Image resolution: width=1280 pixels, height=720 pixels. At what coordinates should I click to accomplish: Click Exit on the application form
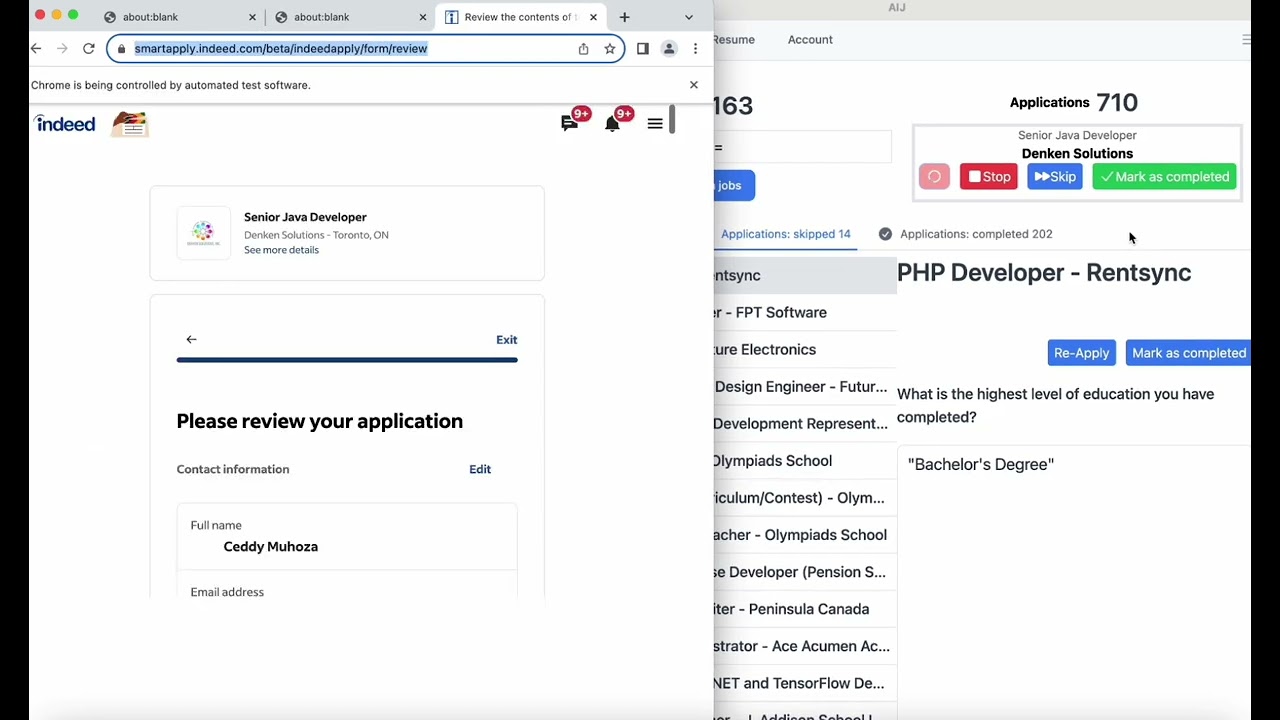click(507, 340)
